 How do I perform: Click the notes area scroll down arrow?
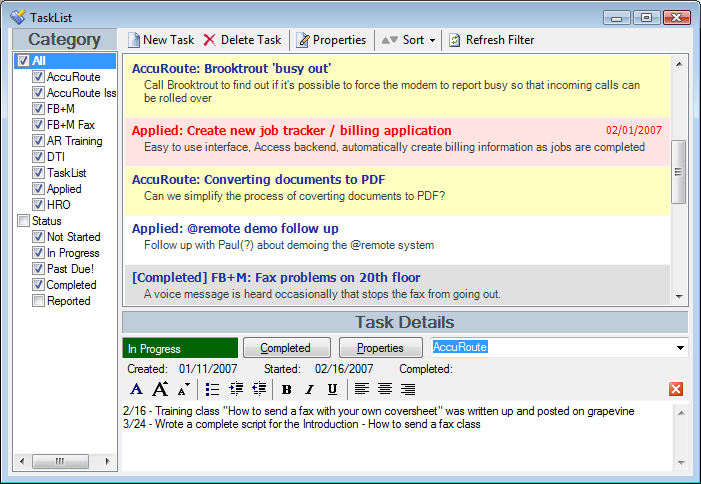pyautogui.click(x=681, y=463)
